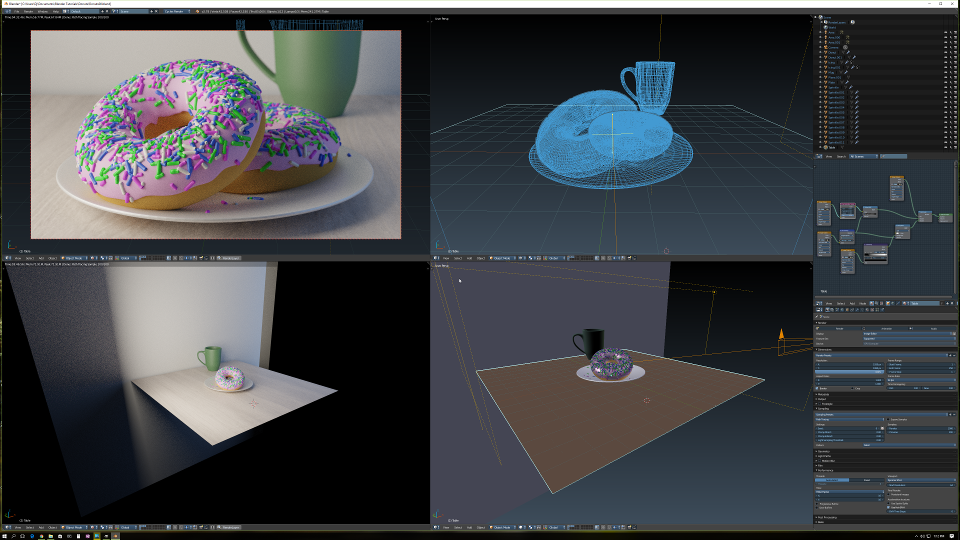Click the outliner editor type icon

click(819, 157)
